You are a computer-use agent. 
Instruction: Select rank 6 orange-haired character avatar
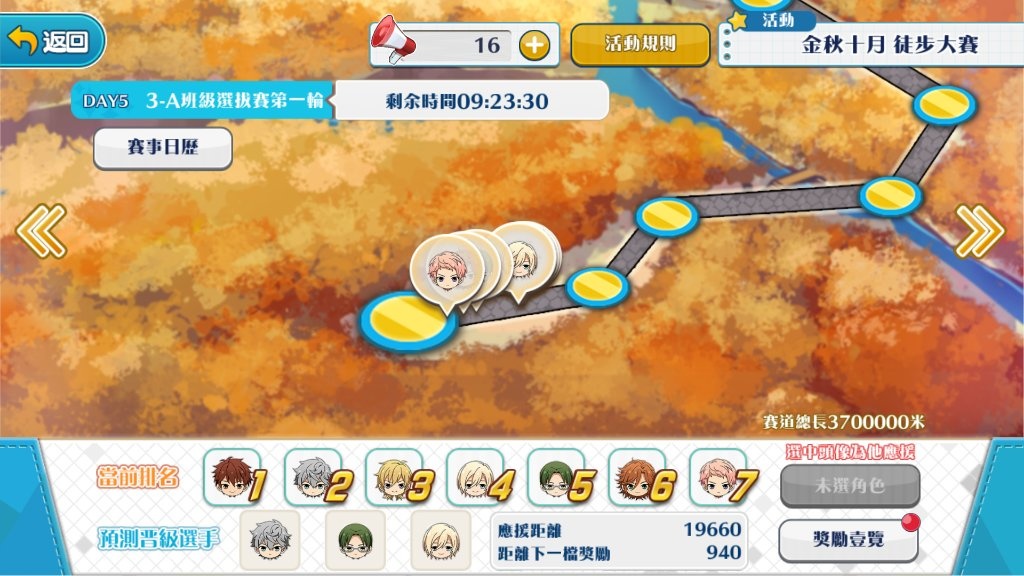point(639,477)
